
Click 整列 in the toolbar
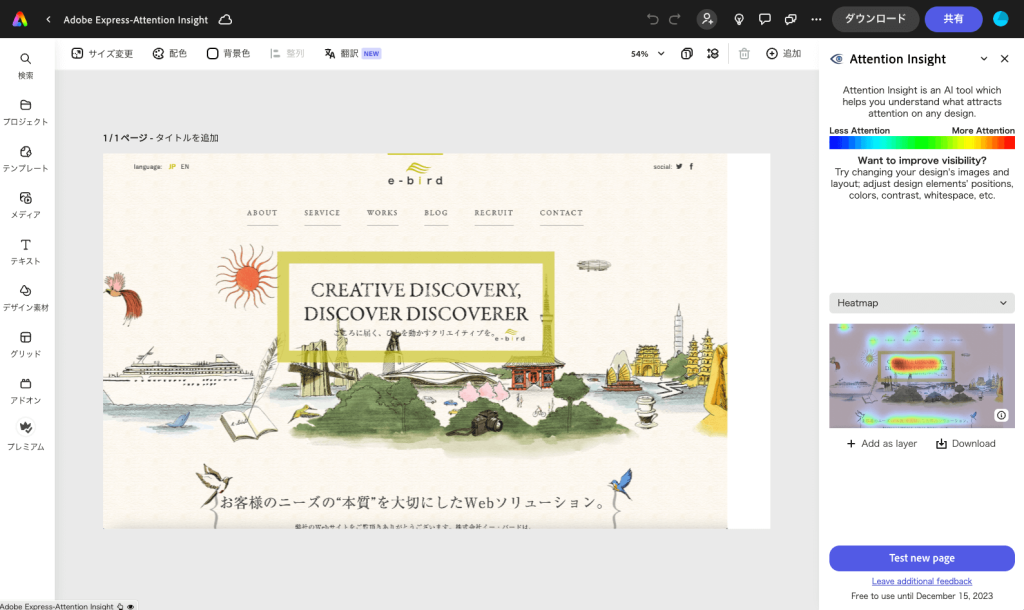(287, 54)
